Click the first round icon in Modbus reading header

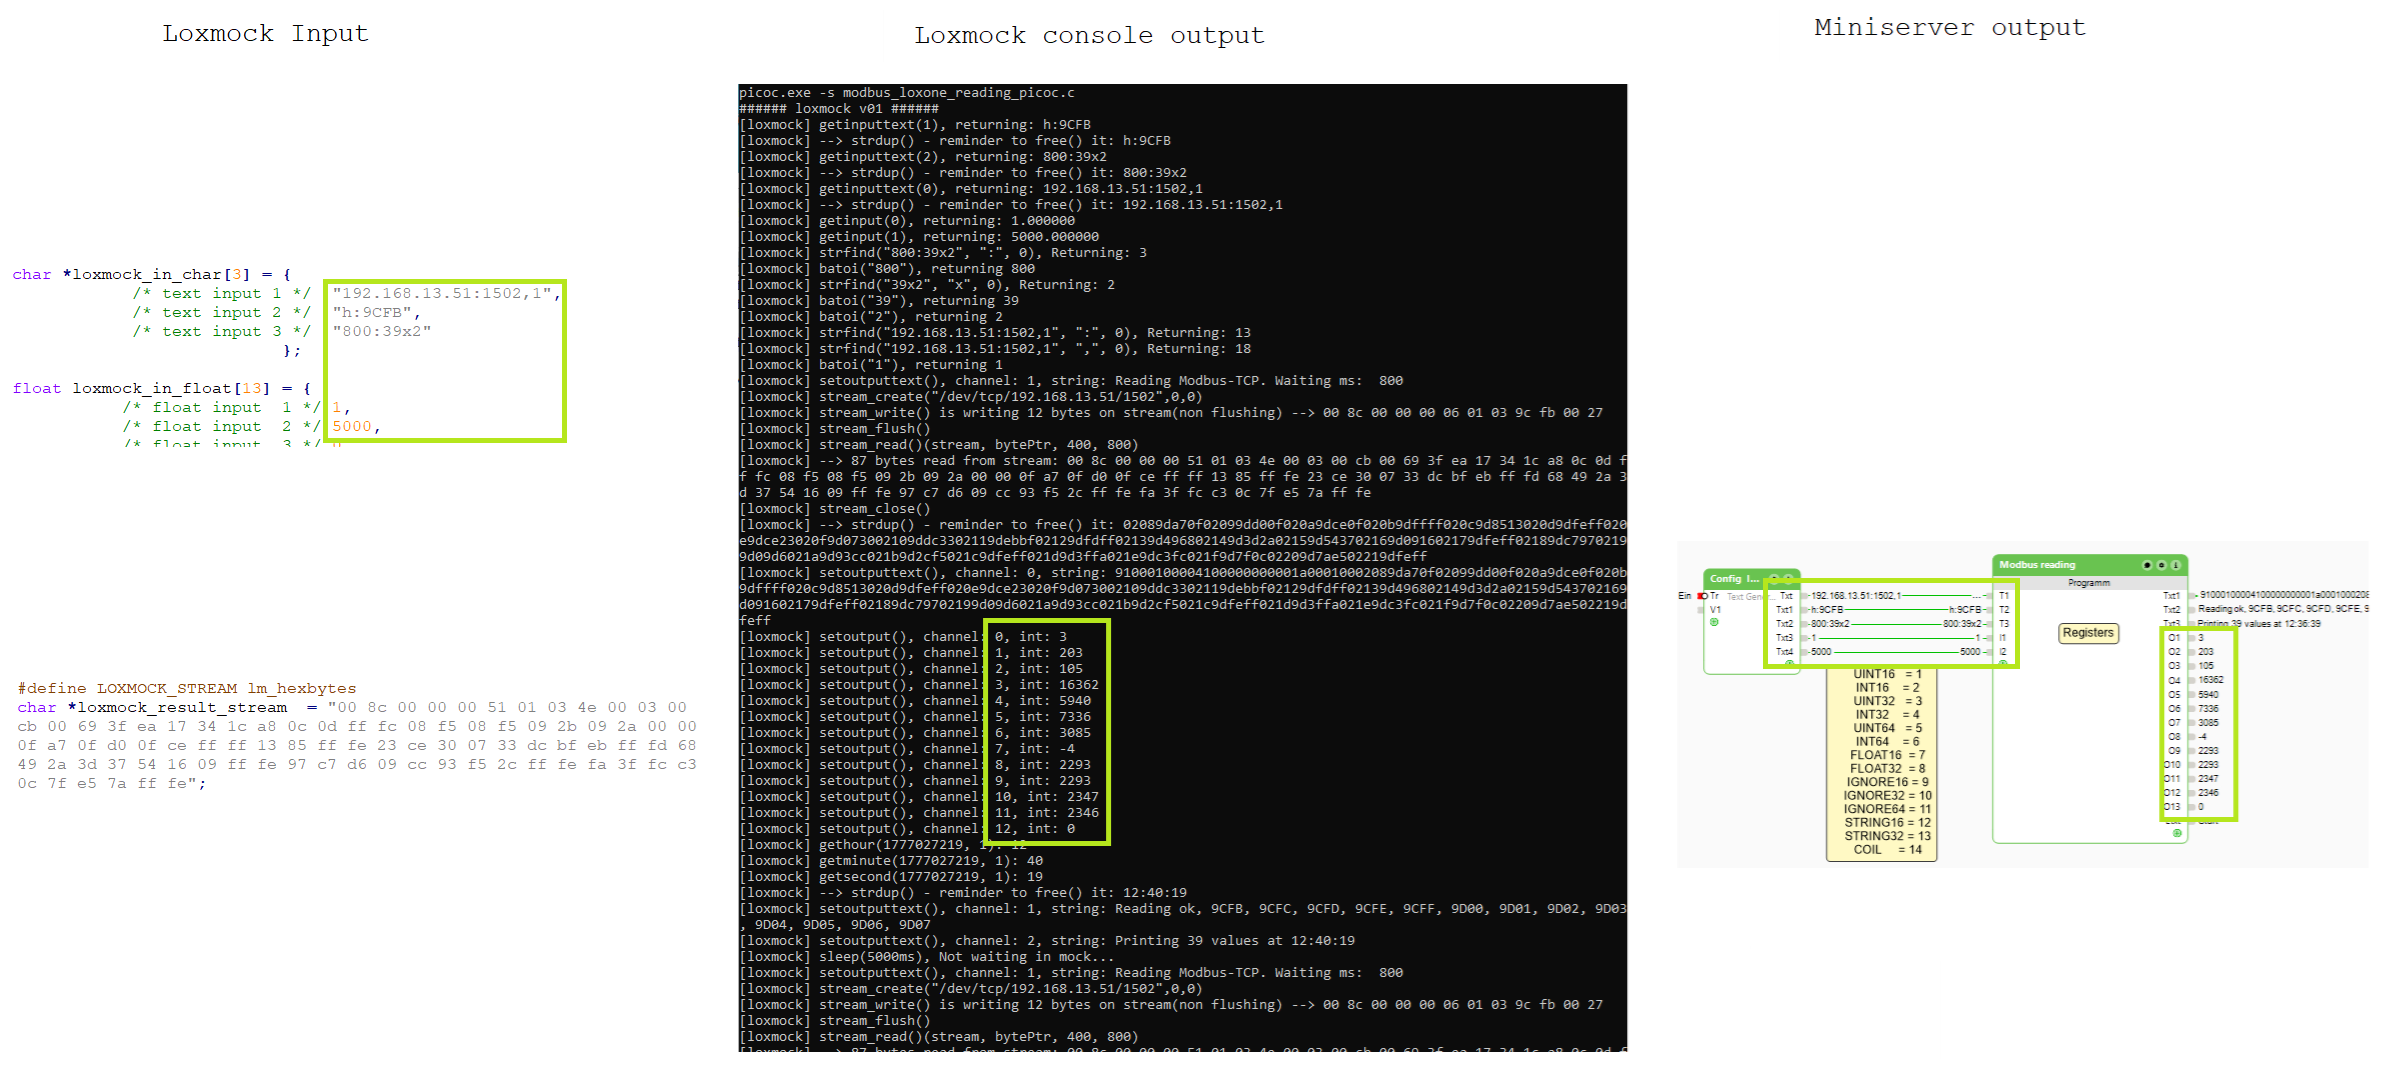pos(2146,565)
